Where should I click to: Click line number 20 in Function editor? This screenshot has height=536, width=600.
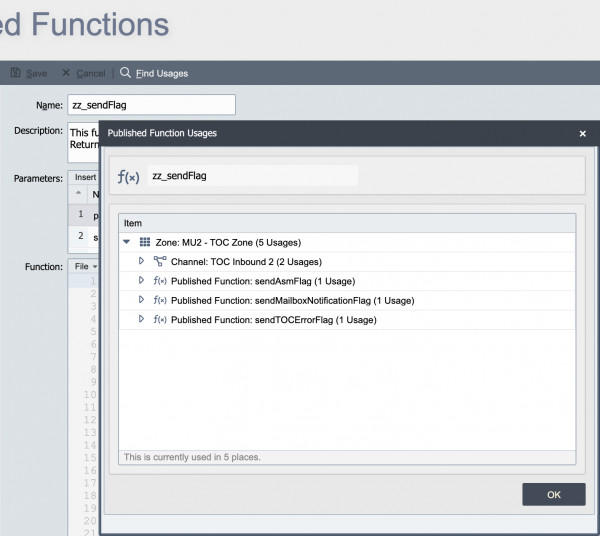coord(90,521)
